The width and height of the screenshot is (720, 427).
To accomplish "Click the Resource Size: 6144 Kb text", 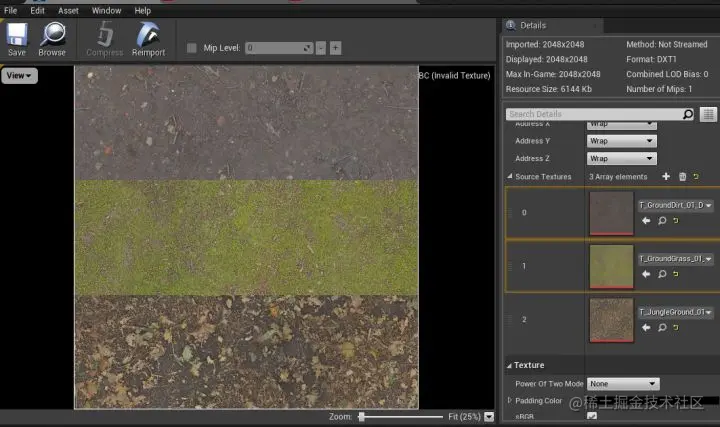I will click(549, 89).
